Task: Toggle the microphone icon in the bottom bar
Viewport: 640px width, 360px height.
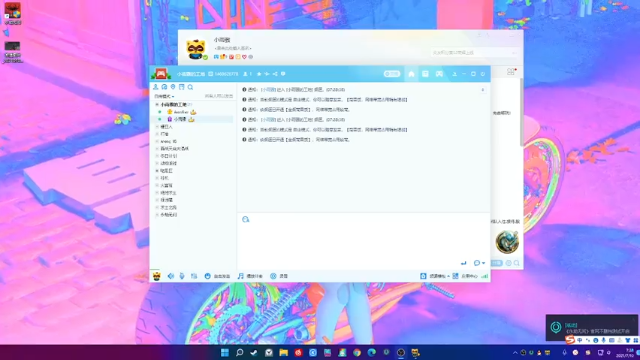Action: point(182,276)
